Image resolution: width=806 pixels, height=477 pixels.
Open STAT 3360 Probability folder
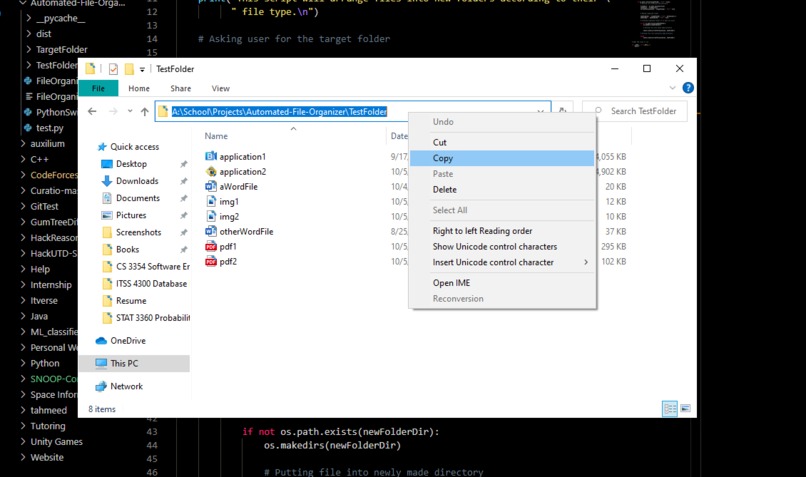point(145,318)
